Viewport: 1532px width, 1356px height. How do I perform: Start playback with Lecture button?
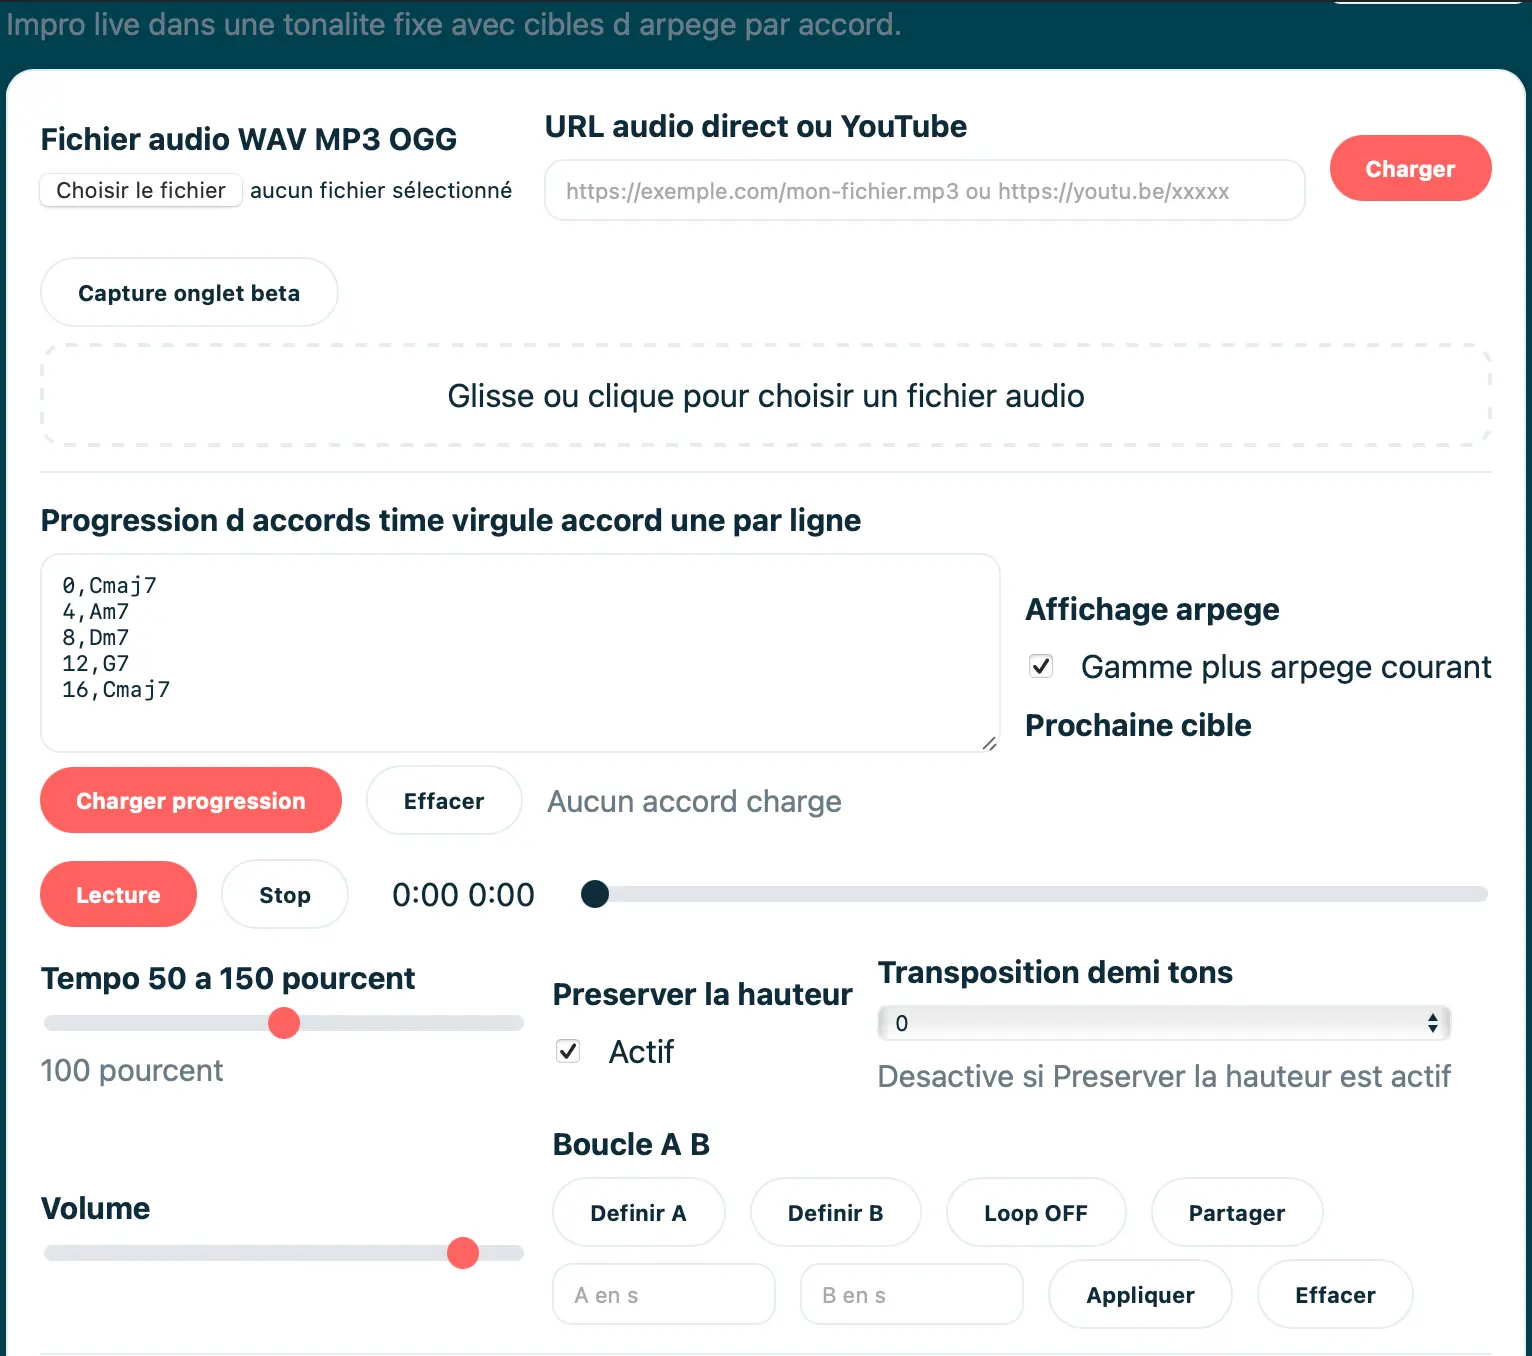pyautogui.click(x=118, y=895)
